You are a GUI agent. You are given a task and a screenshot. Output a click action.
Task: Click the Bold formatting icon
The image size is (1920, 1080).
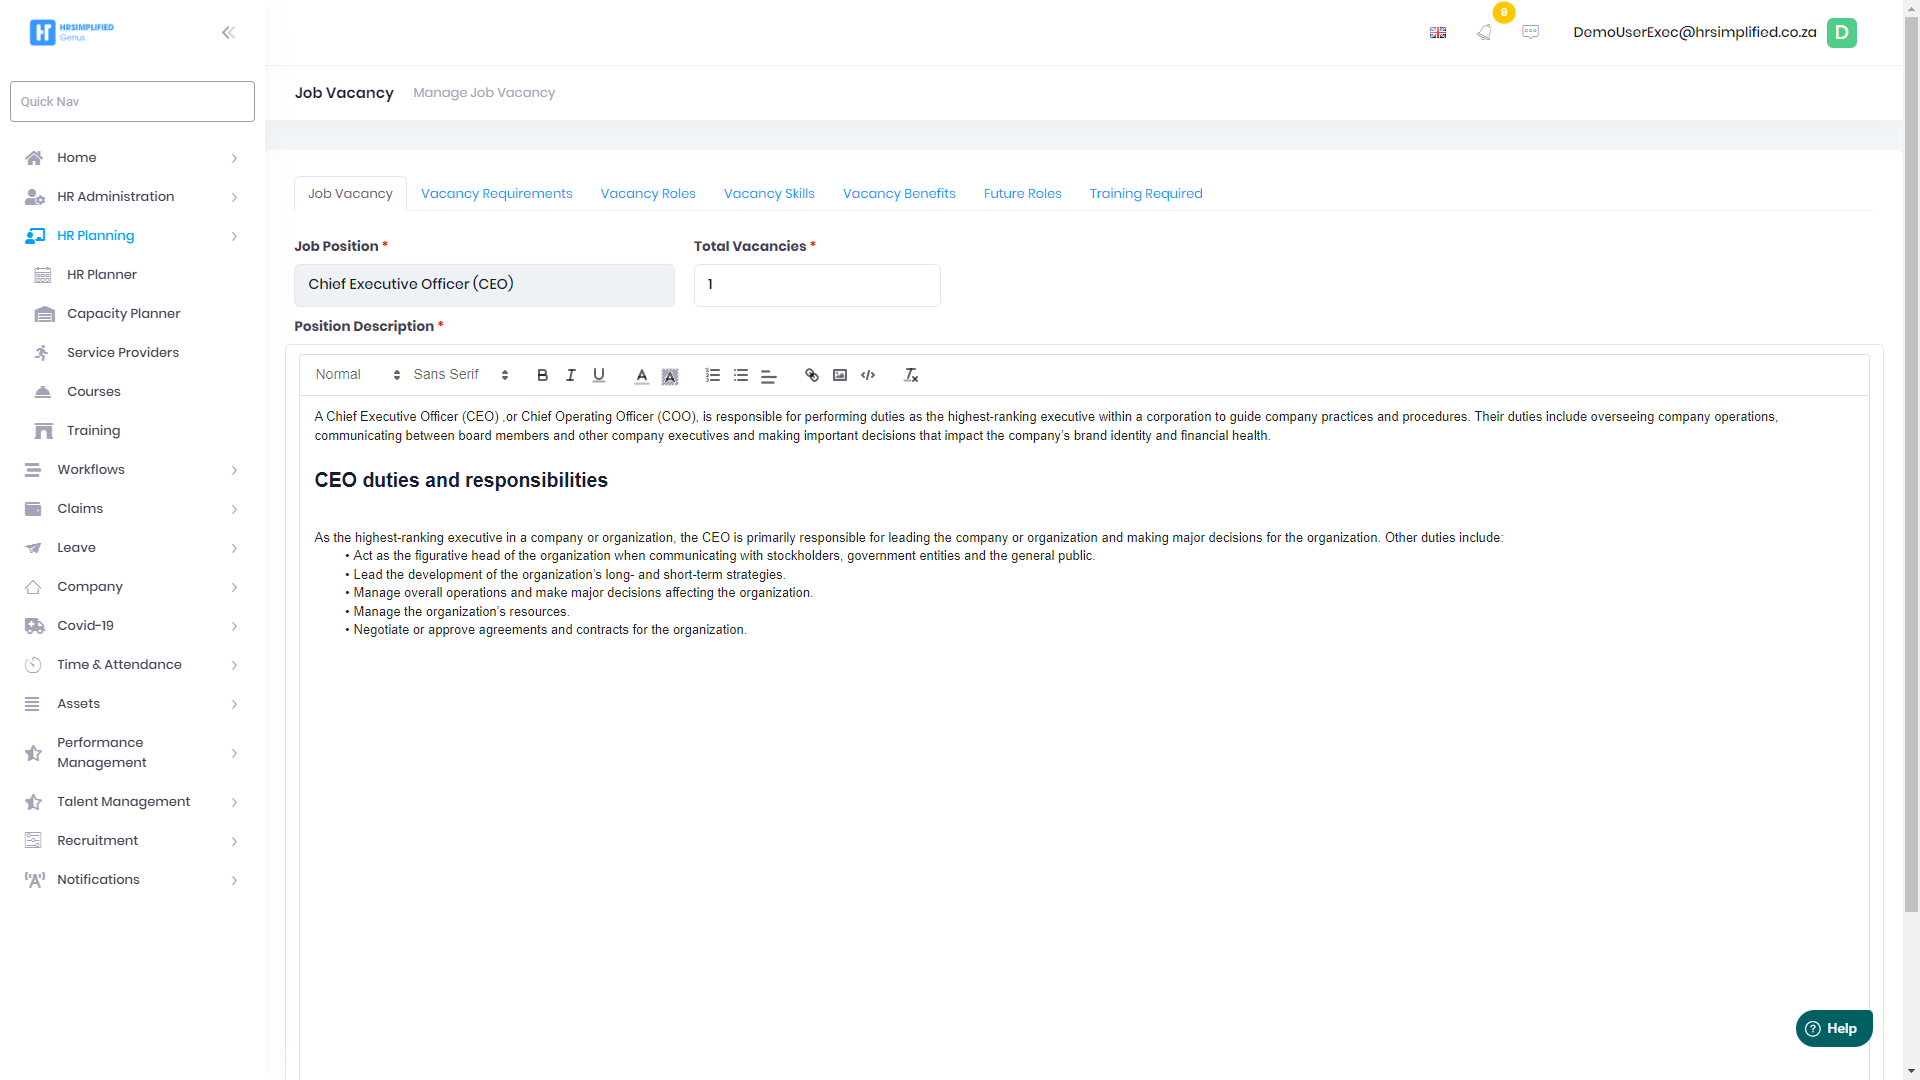[x=542, y=375]
